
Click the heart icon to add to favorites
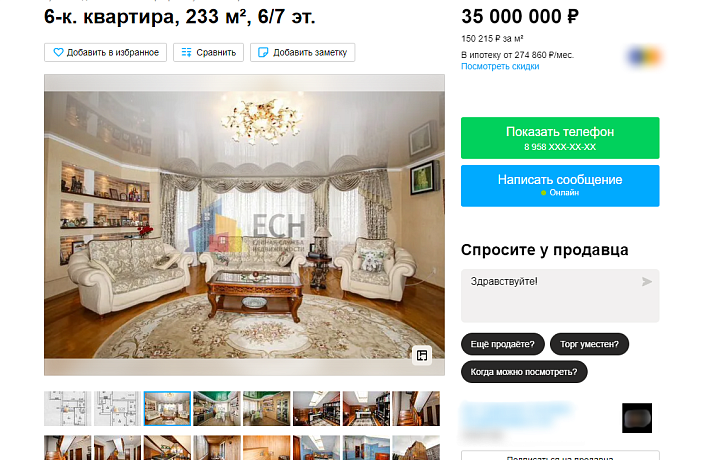[x=58, y=52]
